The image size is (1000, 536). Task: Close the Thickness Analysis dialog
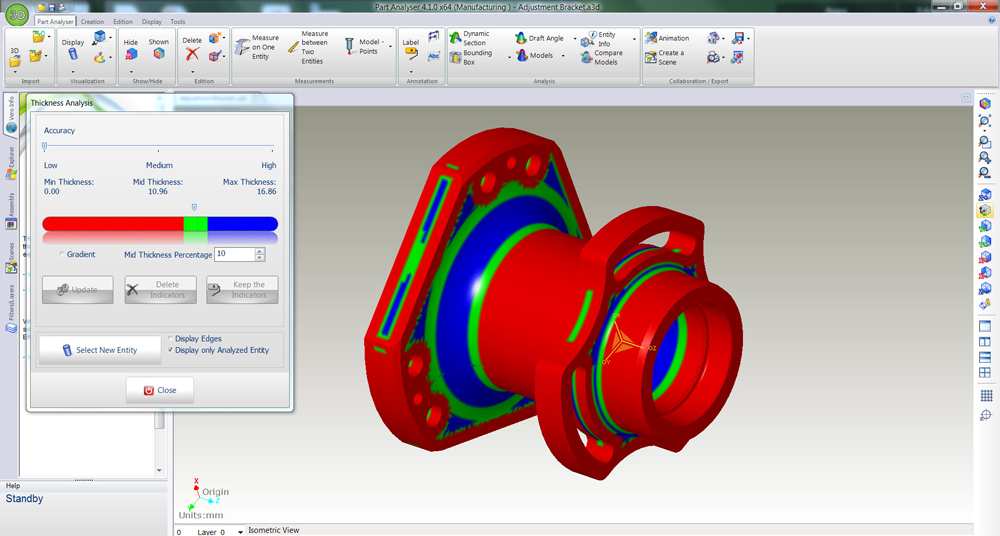click(160, 390)
